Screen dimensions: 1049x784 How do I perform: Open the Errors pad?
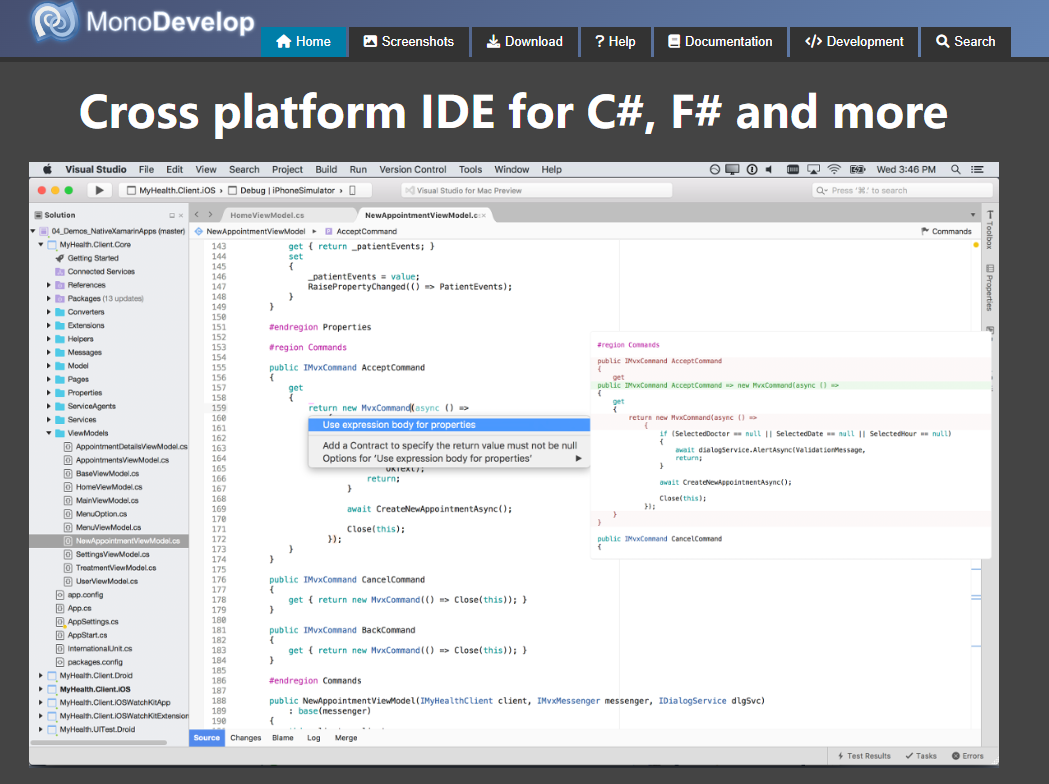click(x=968, y=756)
